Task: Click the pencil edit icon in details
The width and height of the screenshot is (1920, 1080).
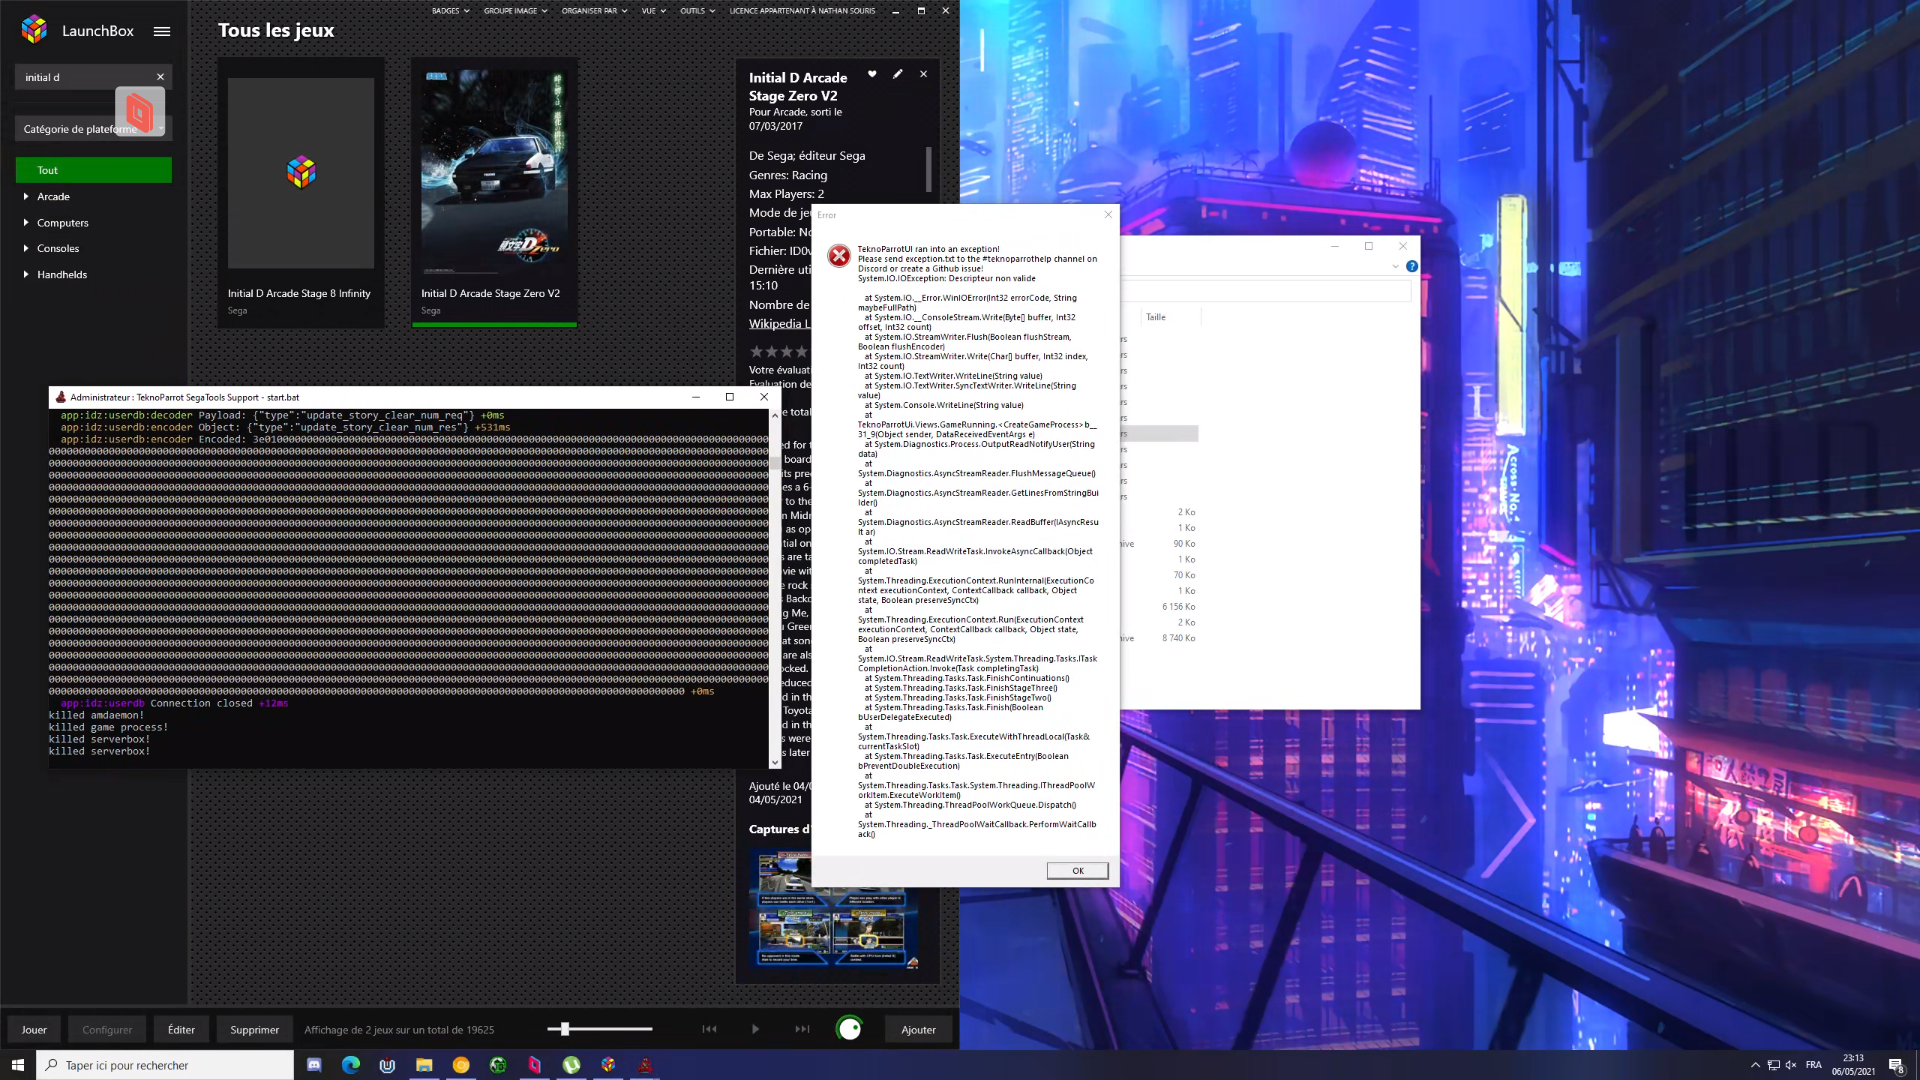Action: (898, 74)
